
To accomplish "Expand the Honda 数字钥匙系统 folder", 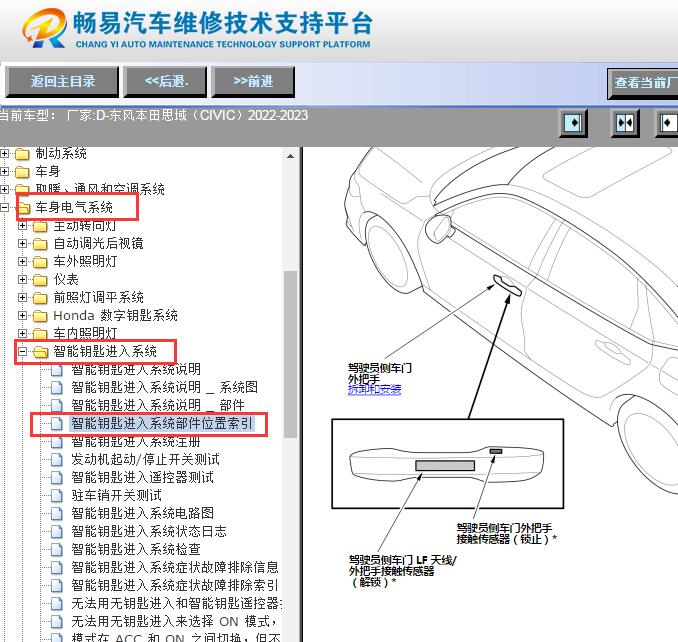I will point(22,316).
